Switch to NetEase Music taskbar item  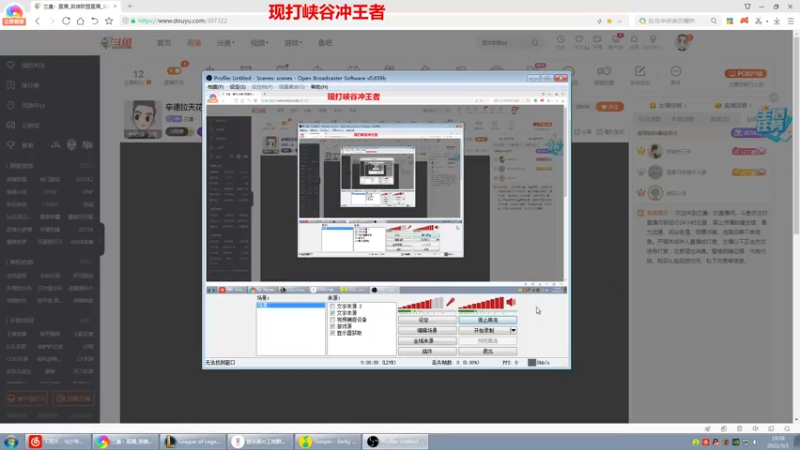click(57, 441)
